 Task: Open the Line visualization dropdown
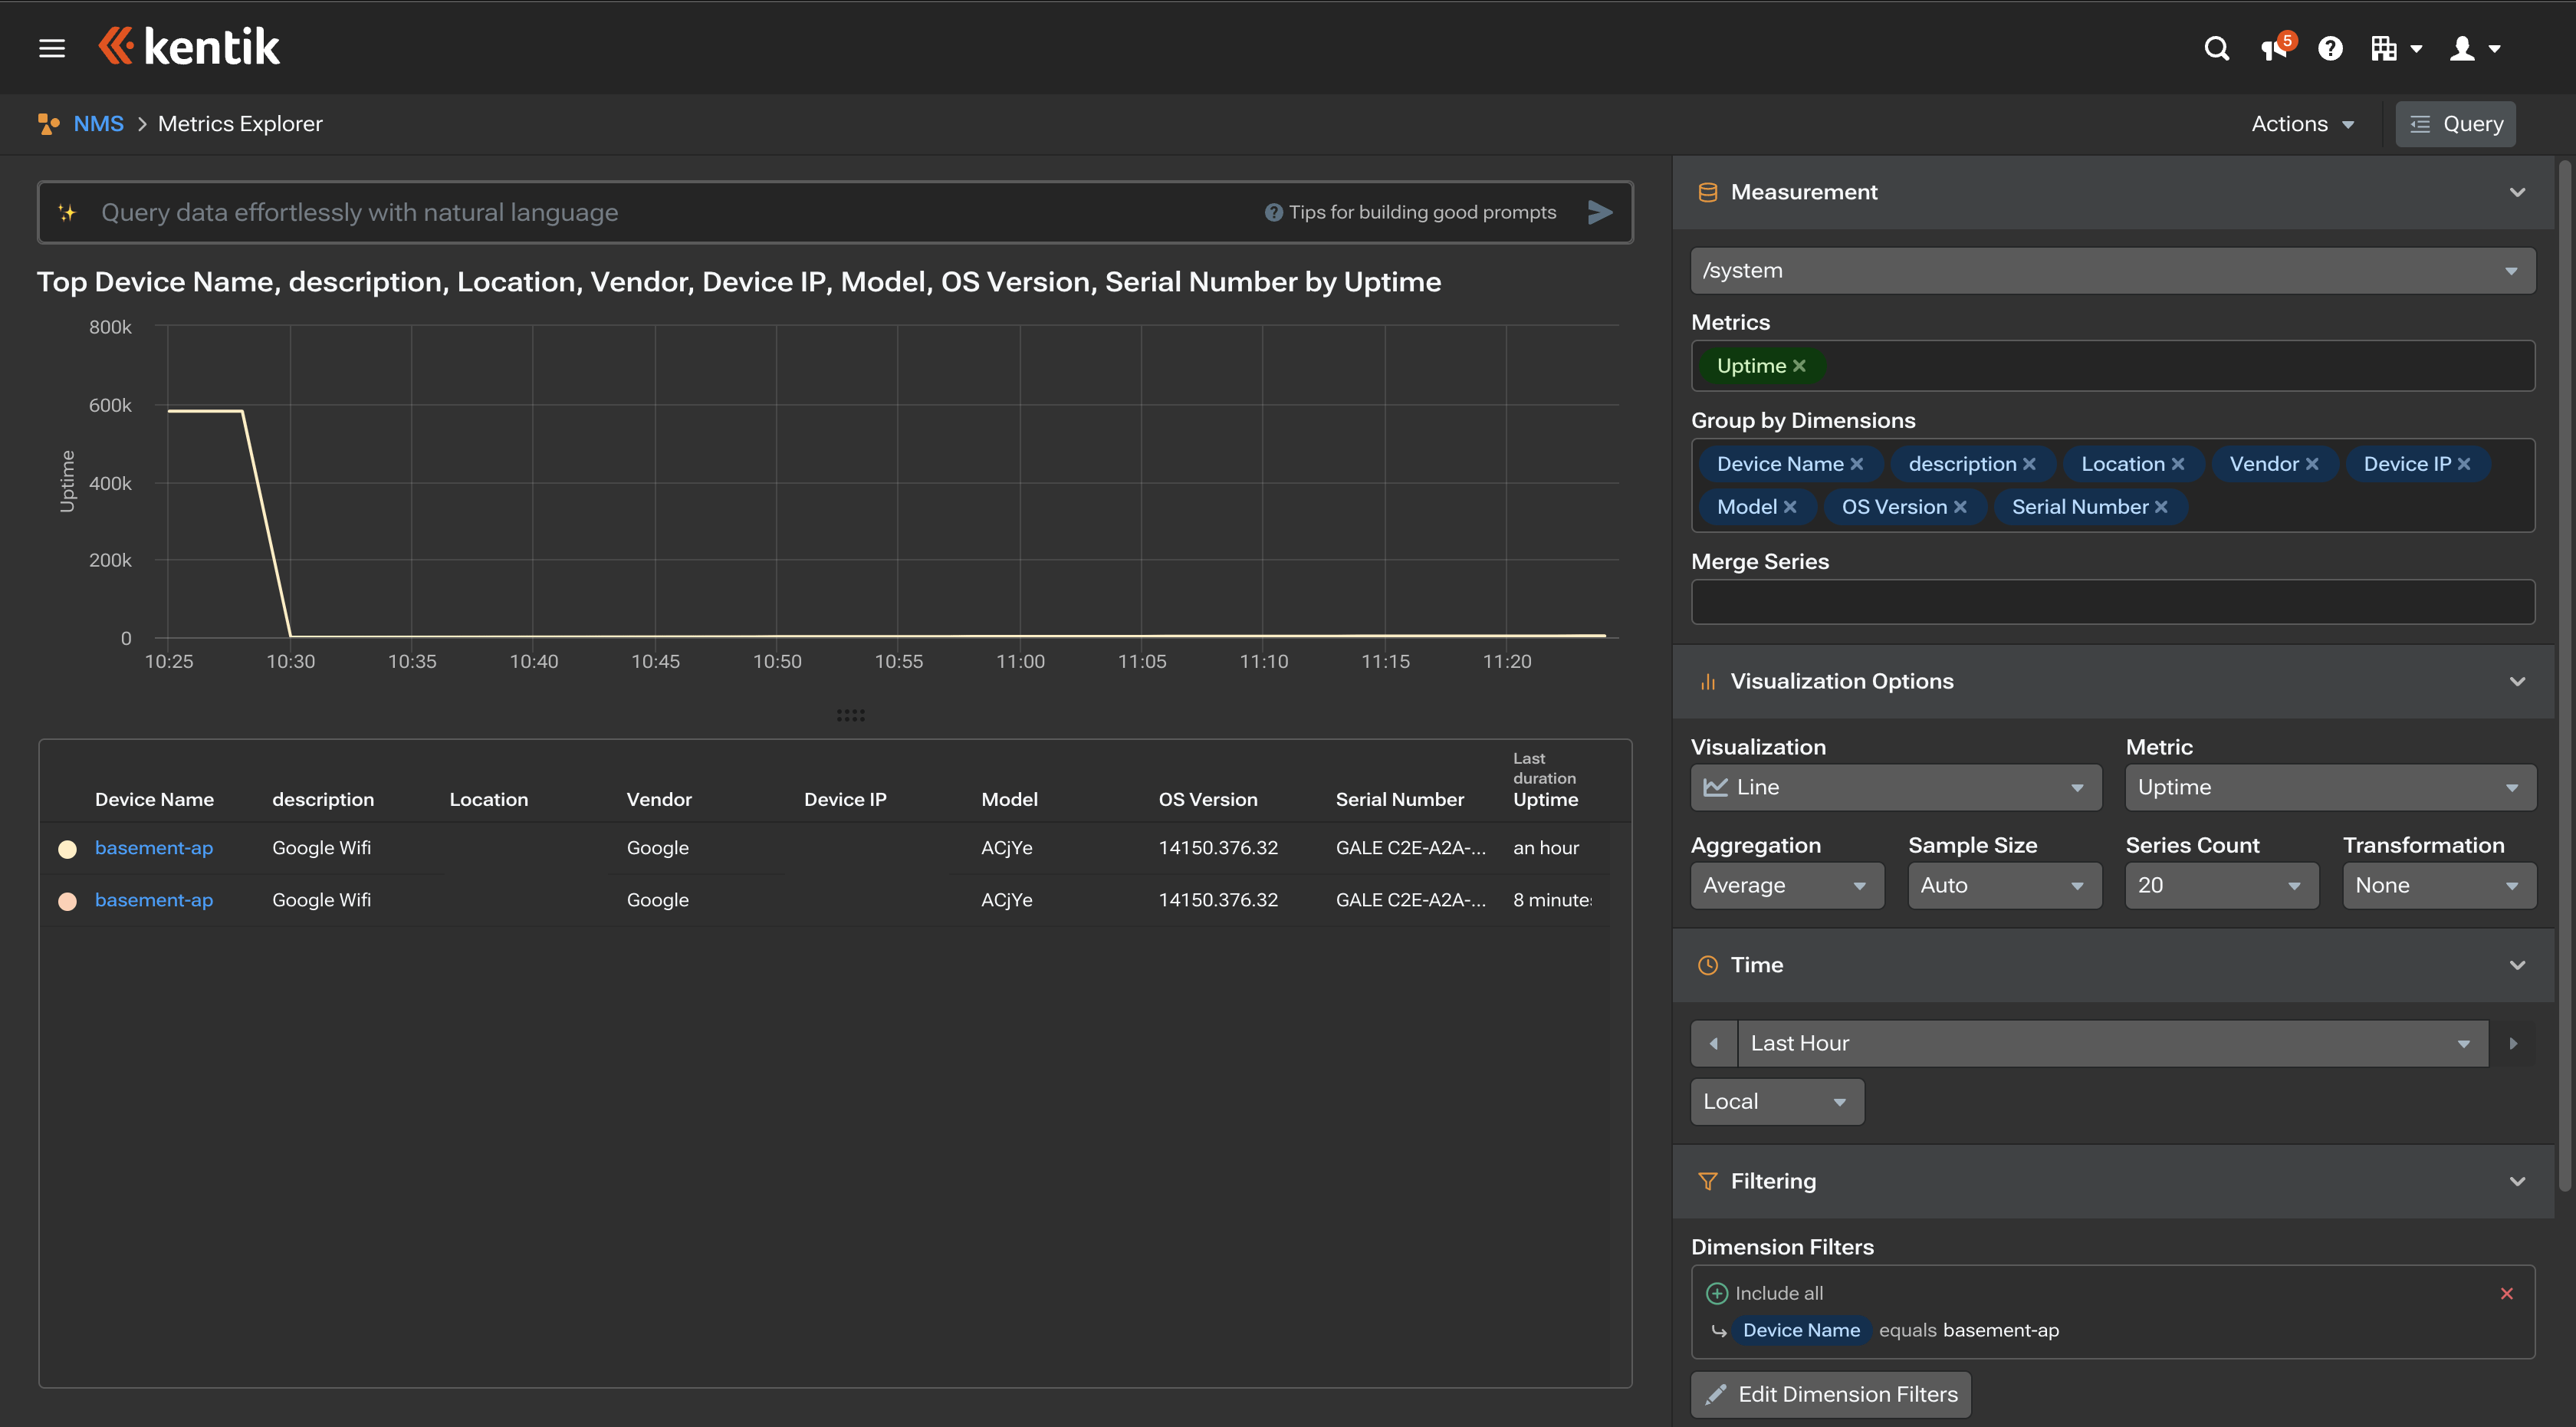1895,787
